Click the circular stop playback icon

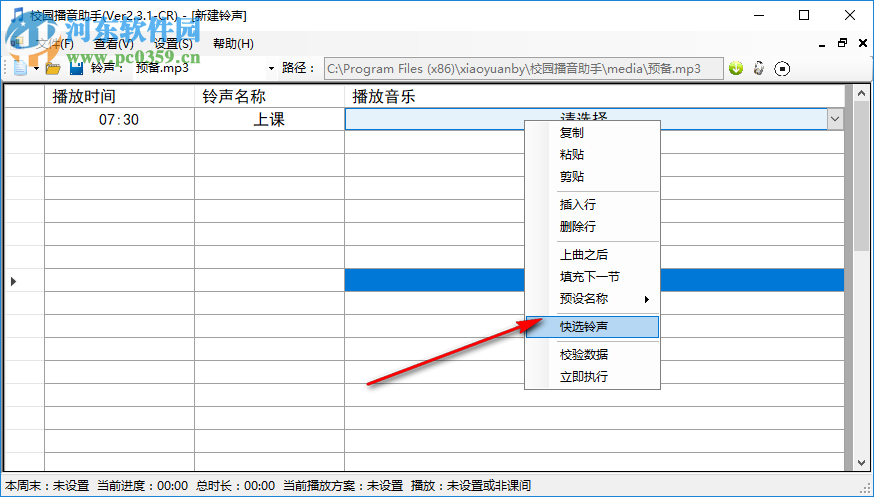(x=782, y=69)
